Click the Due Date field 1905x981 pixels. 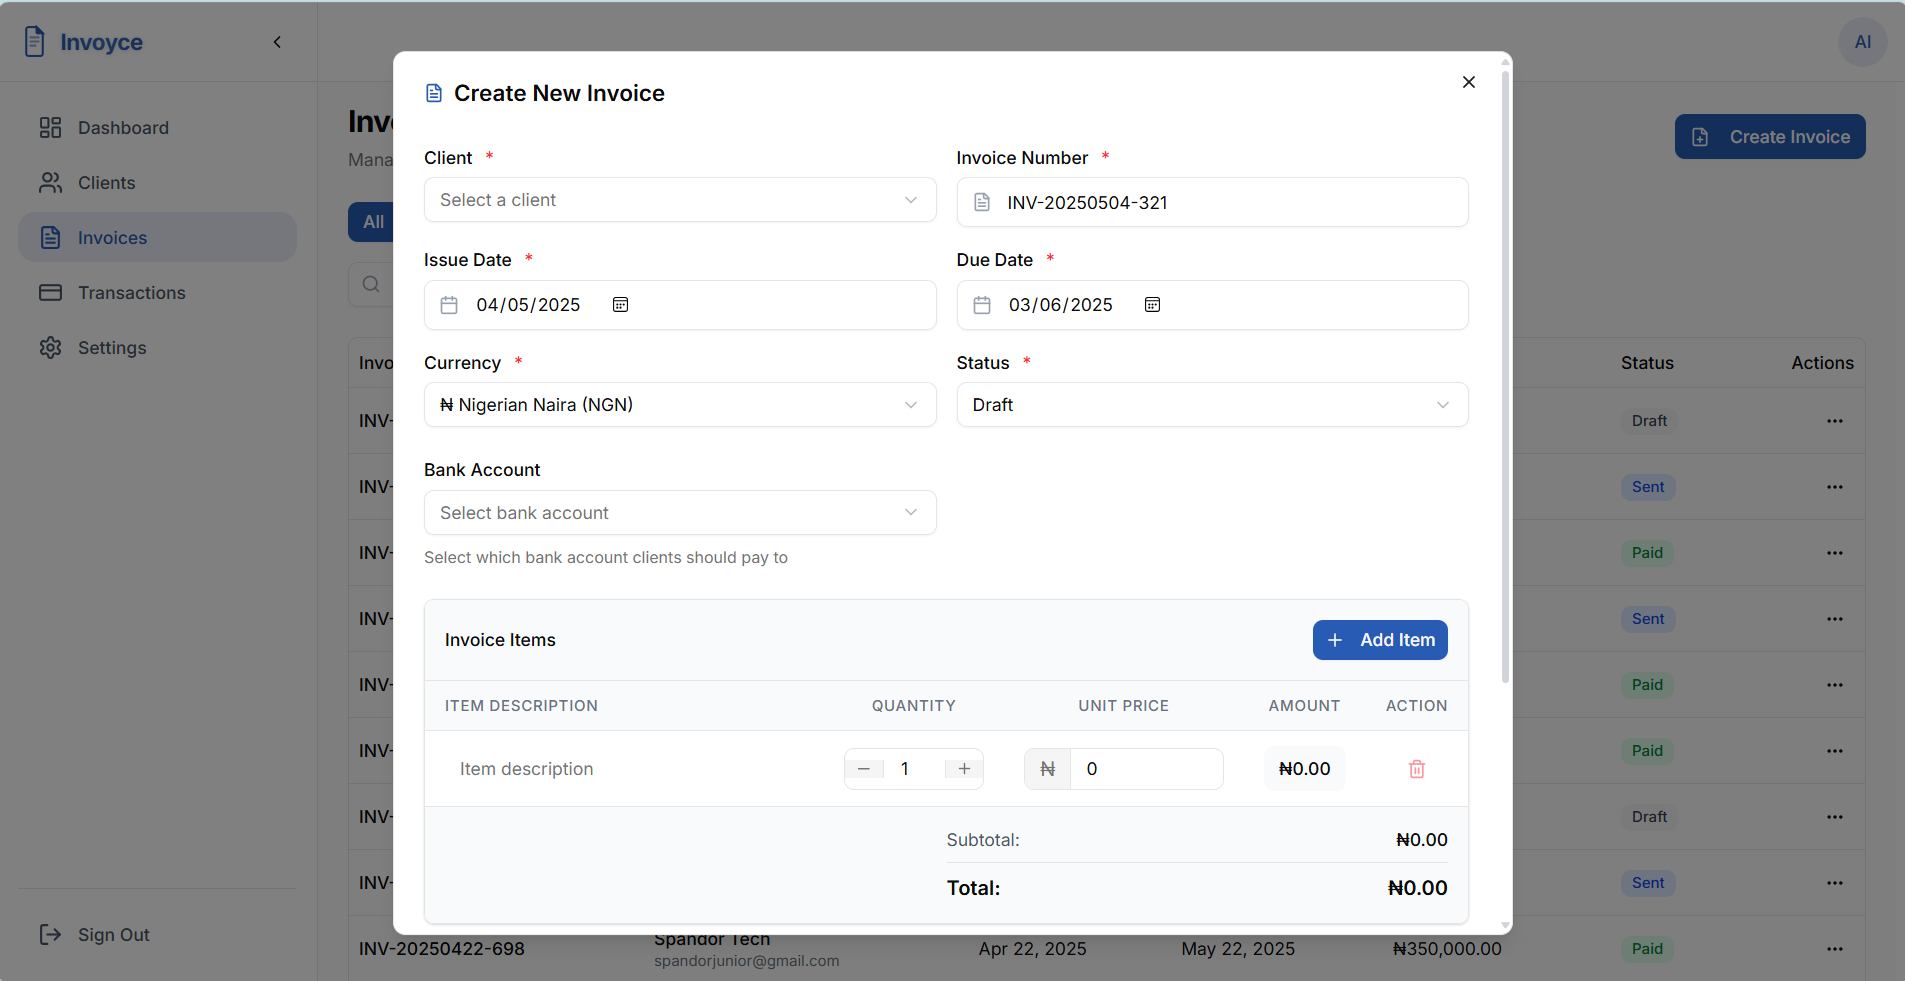click(1212, 305)
